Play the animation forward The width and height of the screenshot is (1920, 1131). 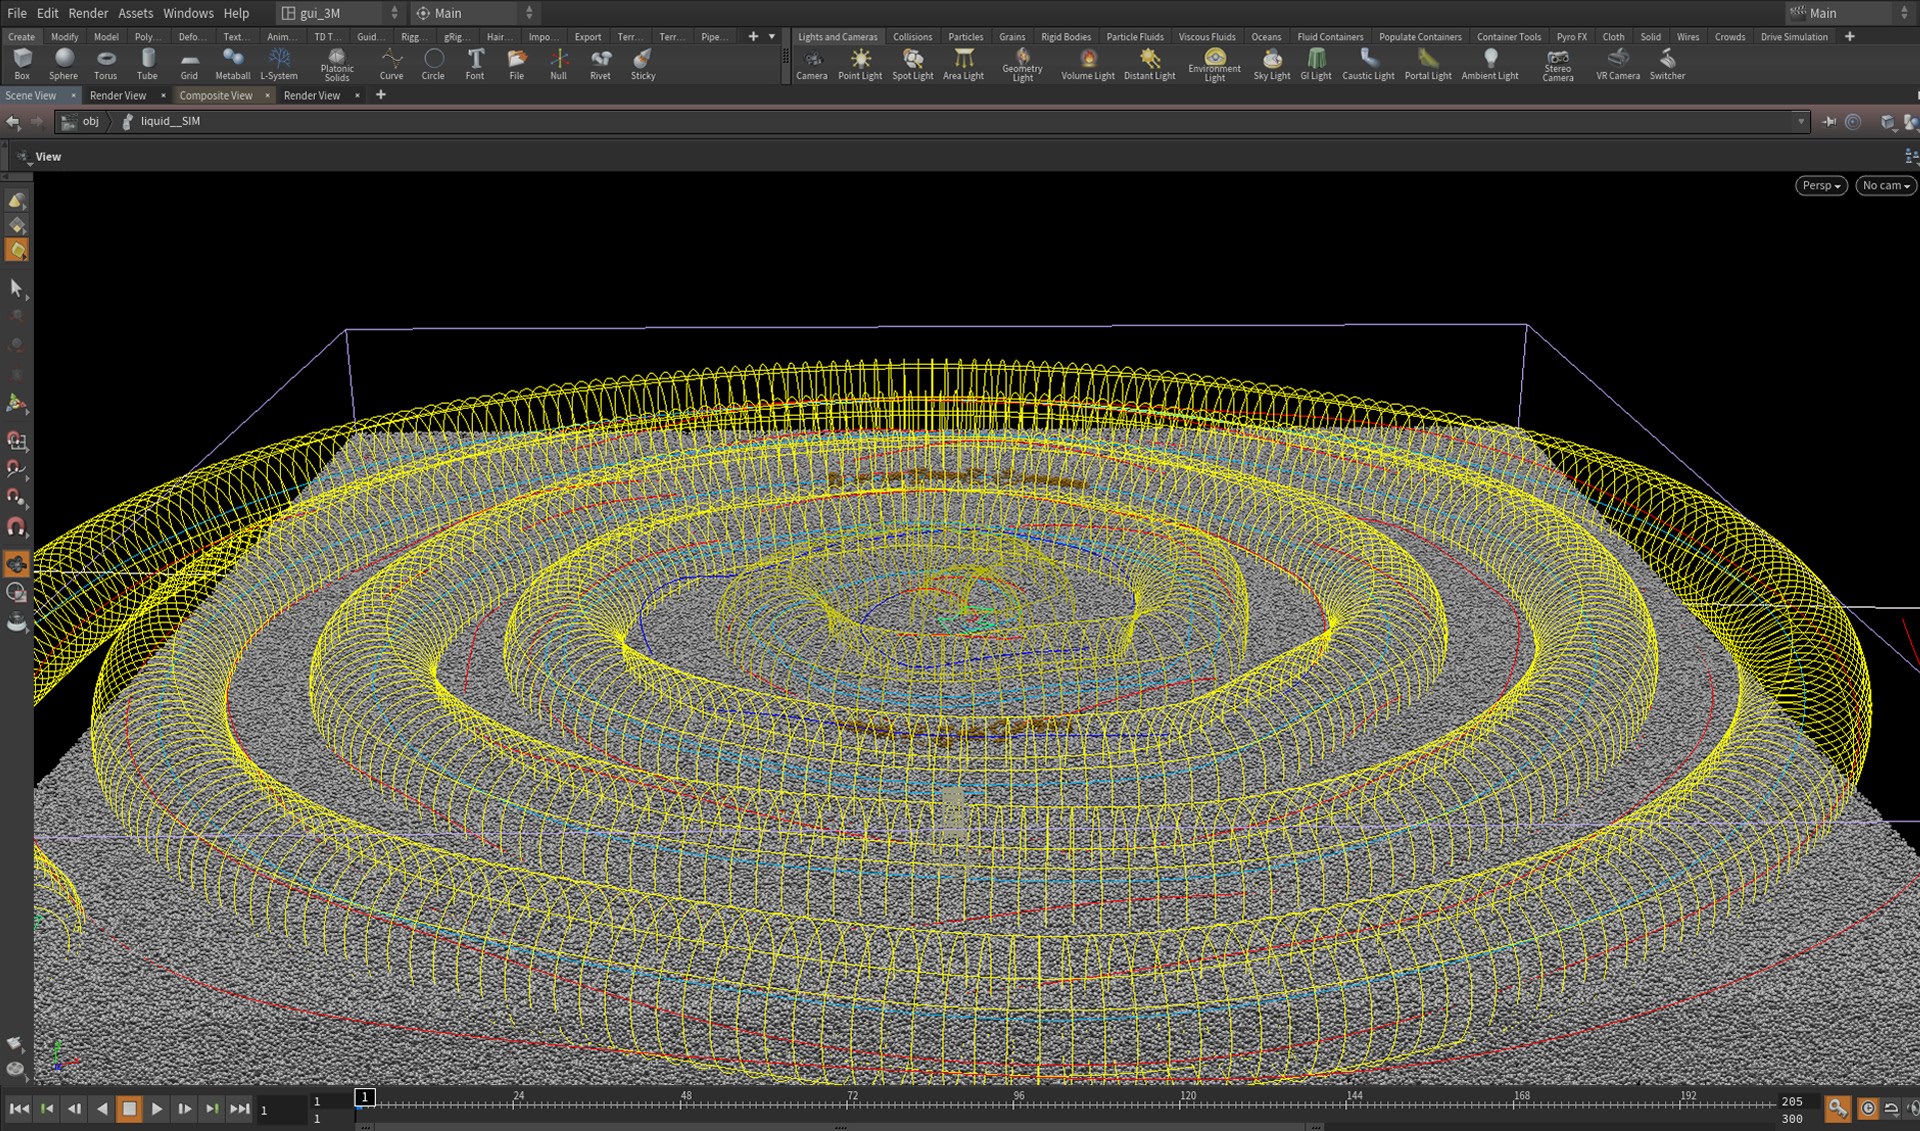(x=157, y=1108)
